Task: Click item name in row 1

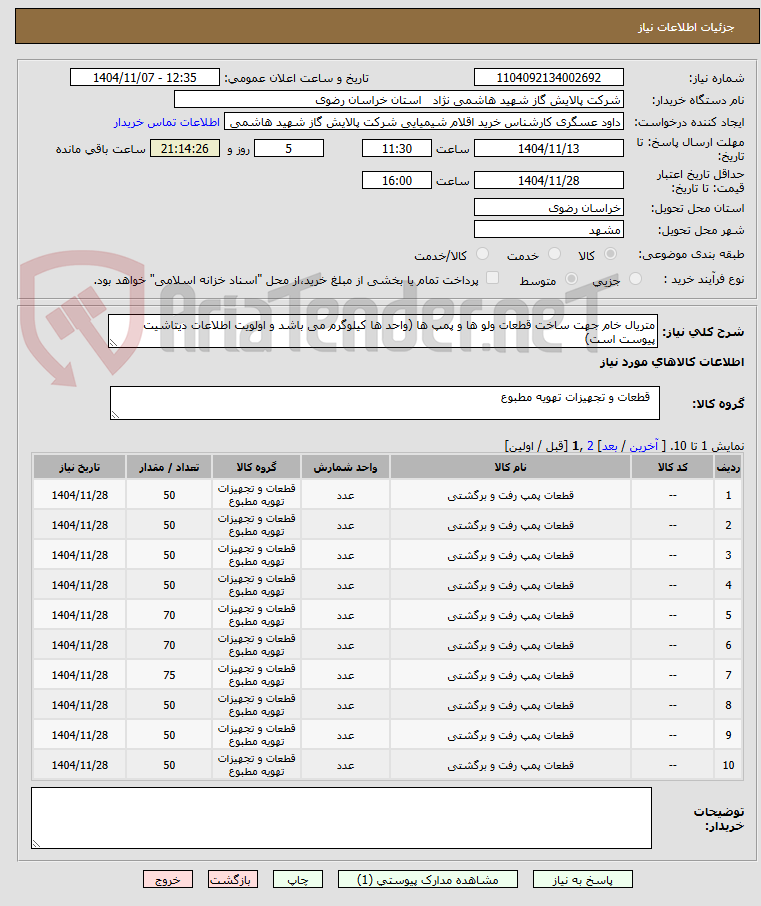Action: [x=510, y=495]
